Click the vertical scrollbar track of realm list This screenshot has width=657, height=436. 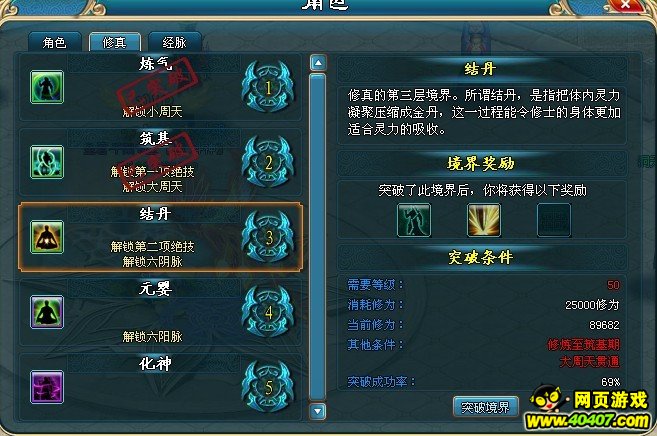tap(318, 237)
